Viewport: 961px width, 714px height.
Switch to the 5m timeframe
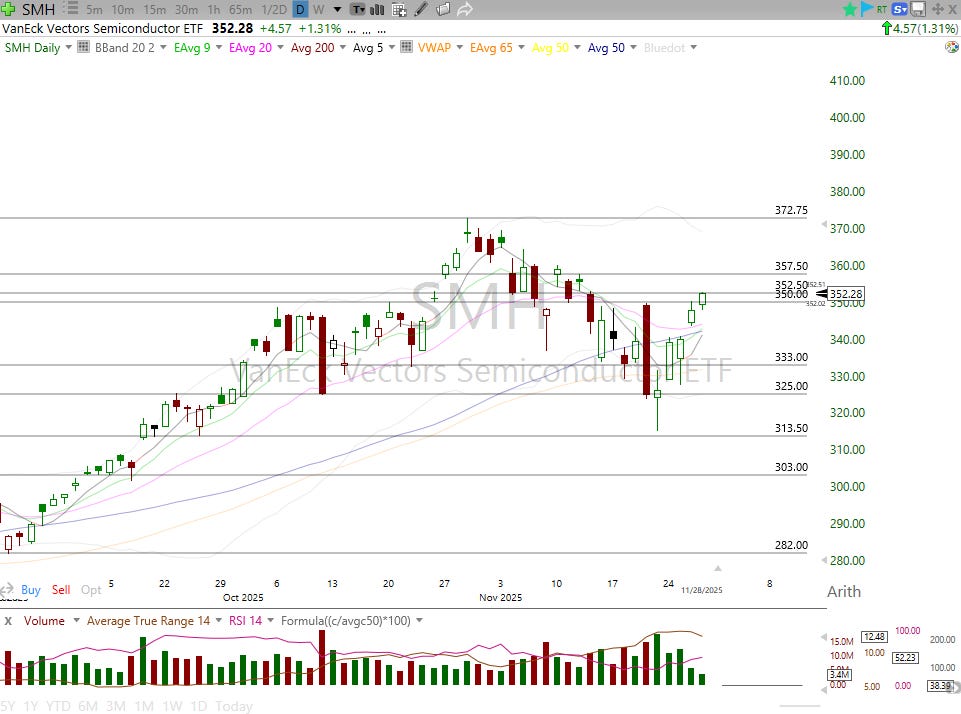pyautogui.click(x=94, y=10)
